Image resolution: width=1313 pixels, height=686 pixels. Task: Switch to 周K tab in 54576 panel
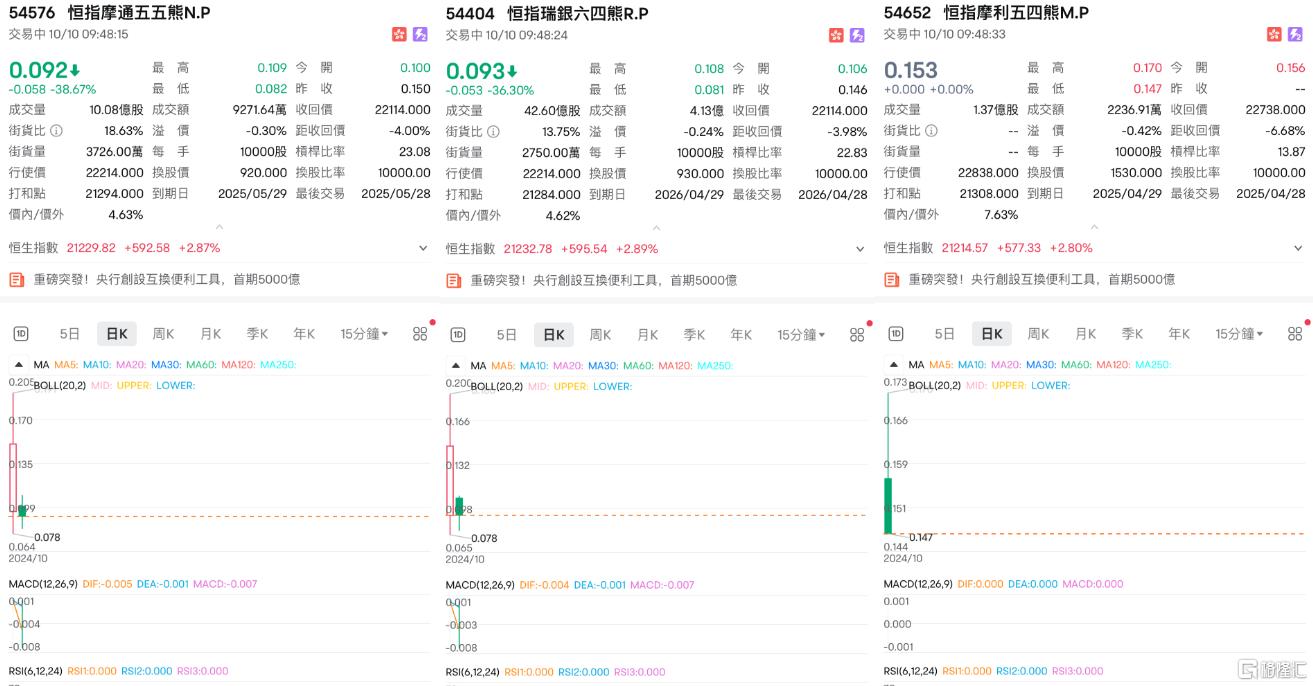[163, 334]
